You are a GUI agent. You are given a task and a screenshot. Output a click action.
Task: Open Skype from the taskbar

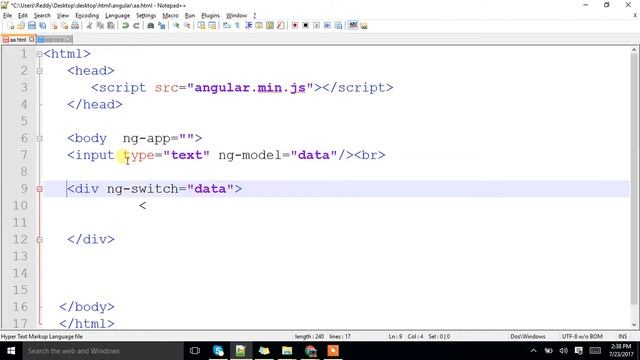(218, 351)
